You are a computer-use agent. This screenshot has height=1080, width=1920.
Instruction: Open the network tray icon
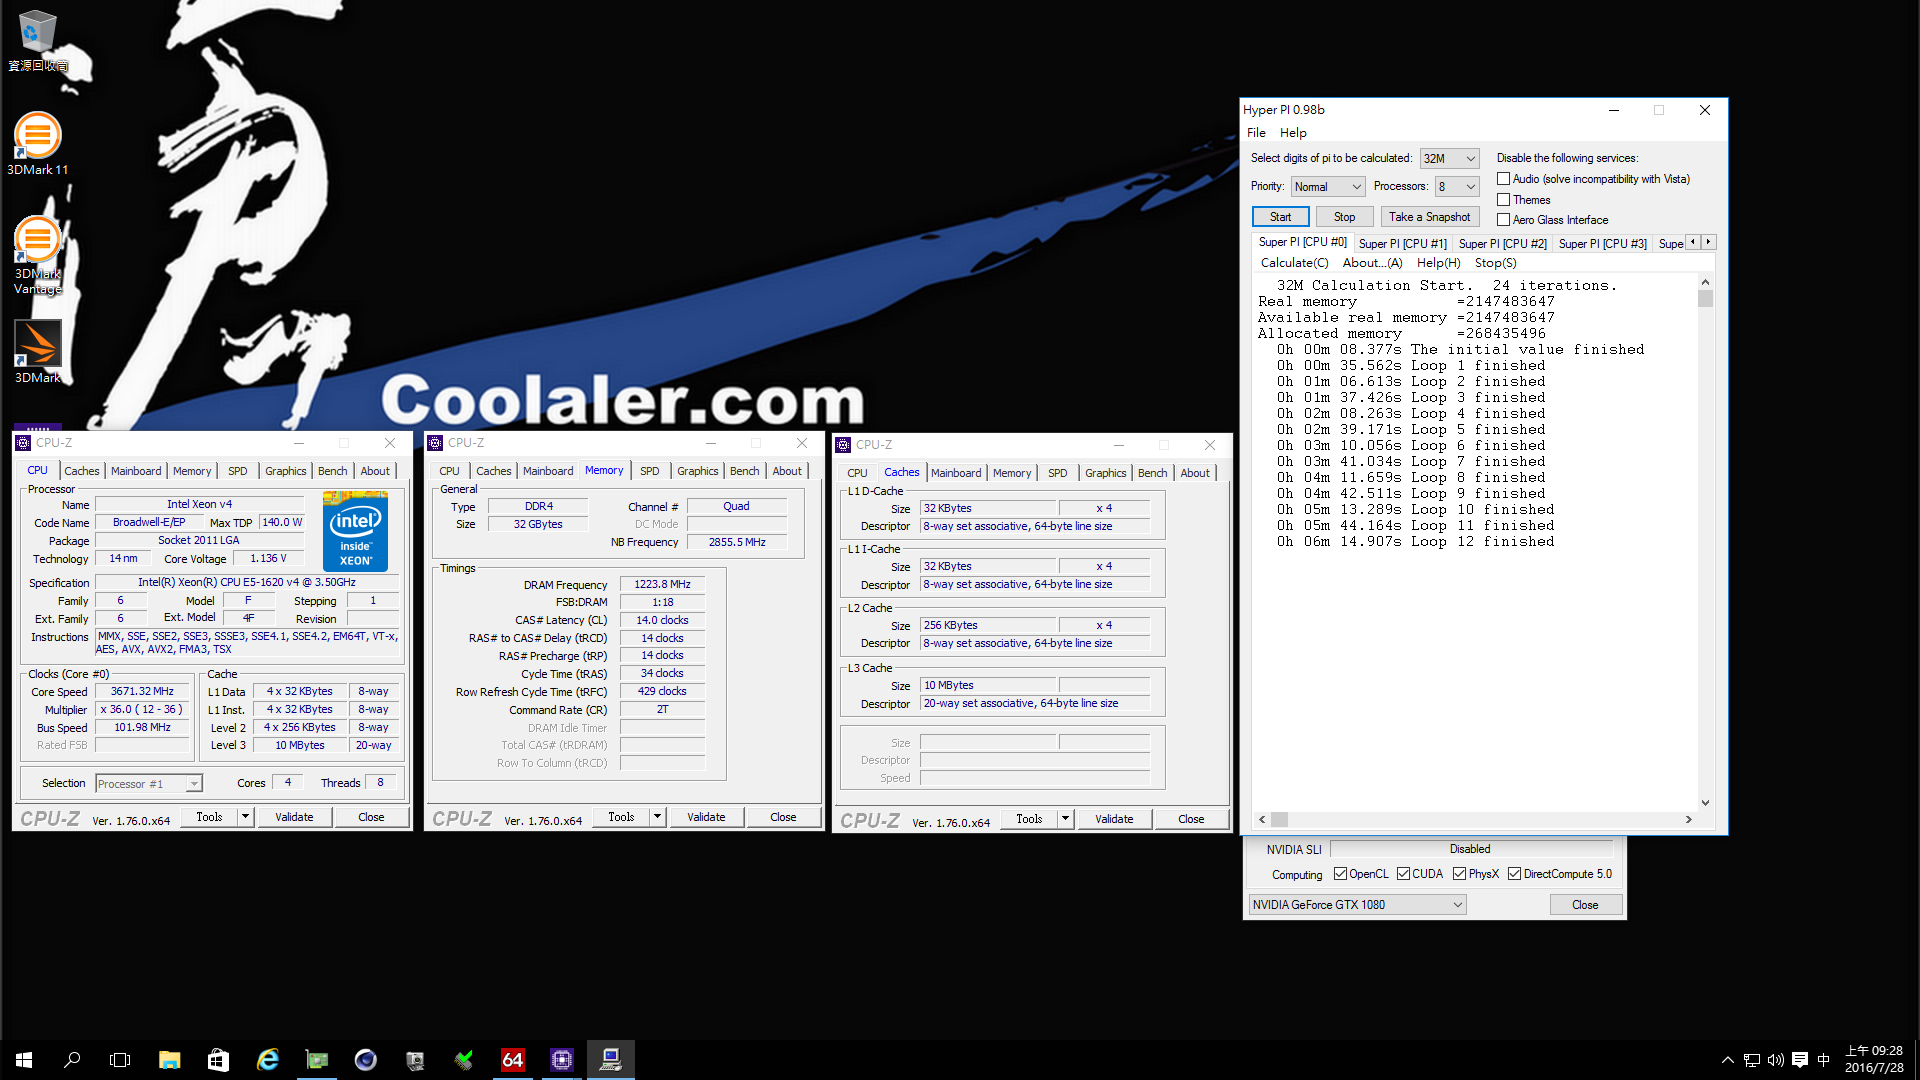pyautogui.click(x=1752, y=1060)
